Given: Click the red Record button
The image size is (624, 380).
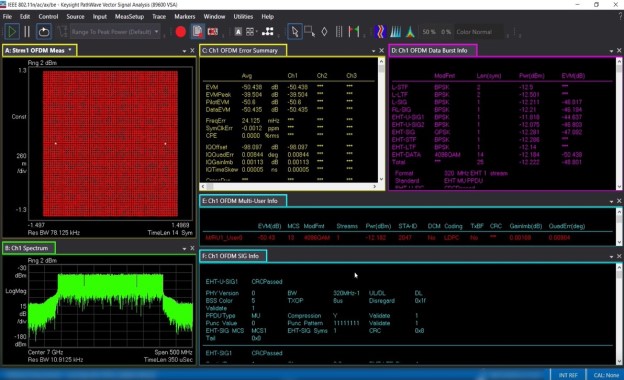Looking at the screenshot, I should click(181, 32).
